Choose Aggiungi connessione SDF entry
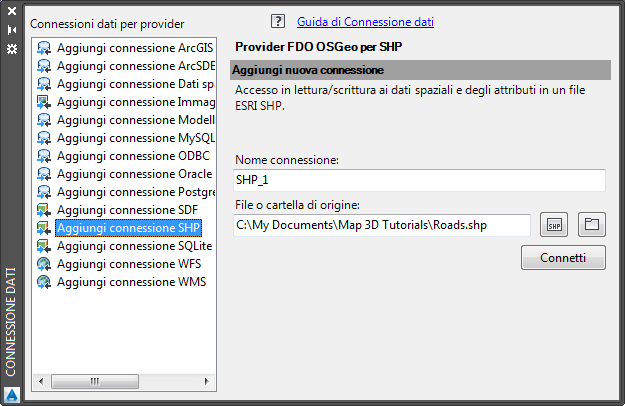The image size is (625, 406). [x=127, y=210]
